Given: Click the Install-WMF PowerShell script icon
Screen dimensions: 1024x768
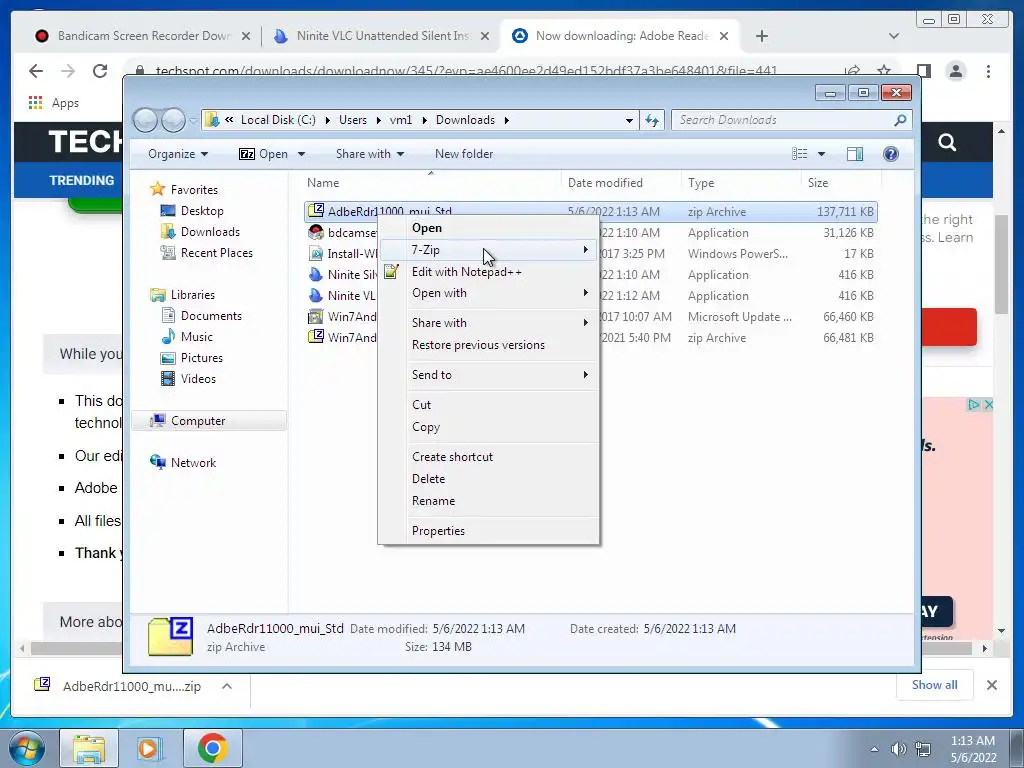Looking at the screenshot, I should point(316,253).
